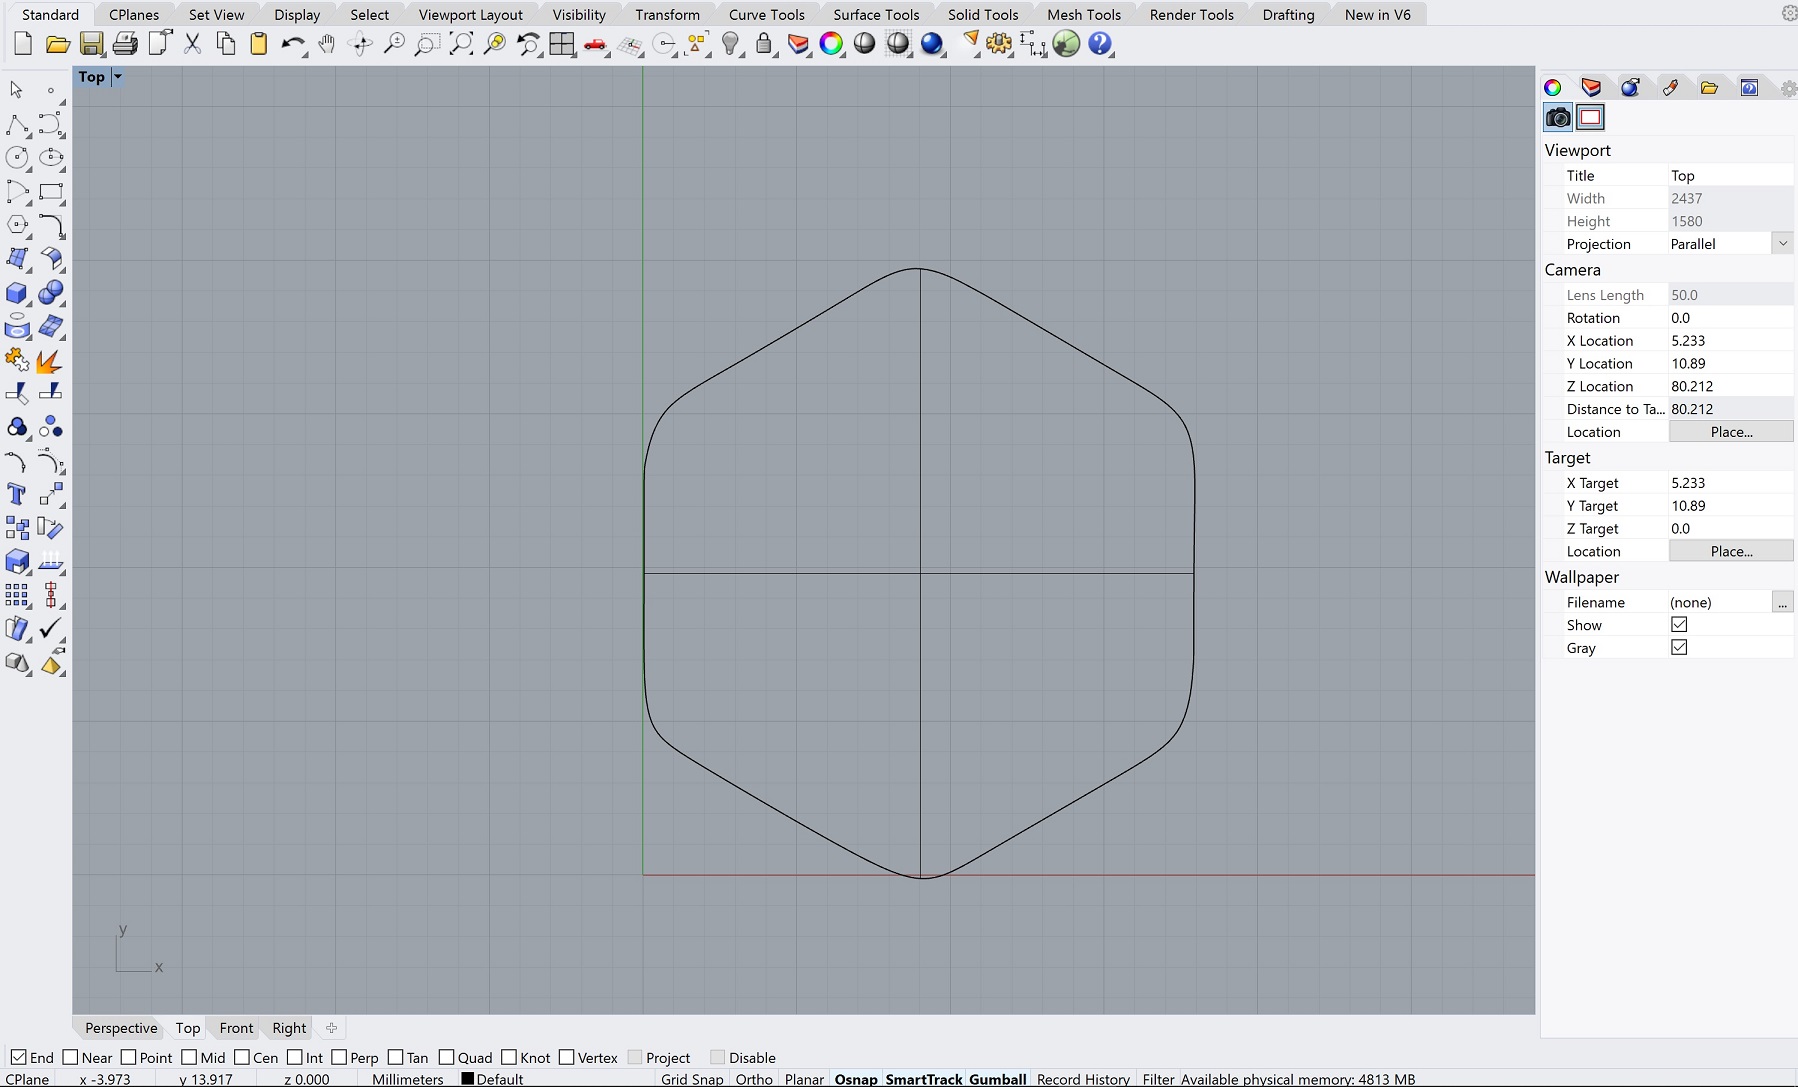Toggle the End osnap checkbox
This screenshot has height=1087, width=1798.
point(18,1057)
